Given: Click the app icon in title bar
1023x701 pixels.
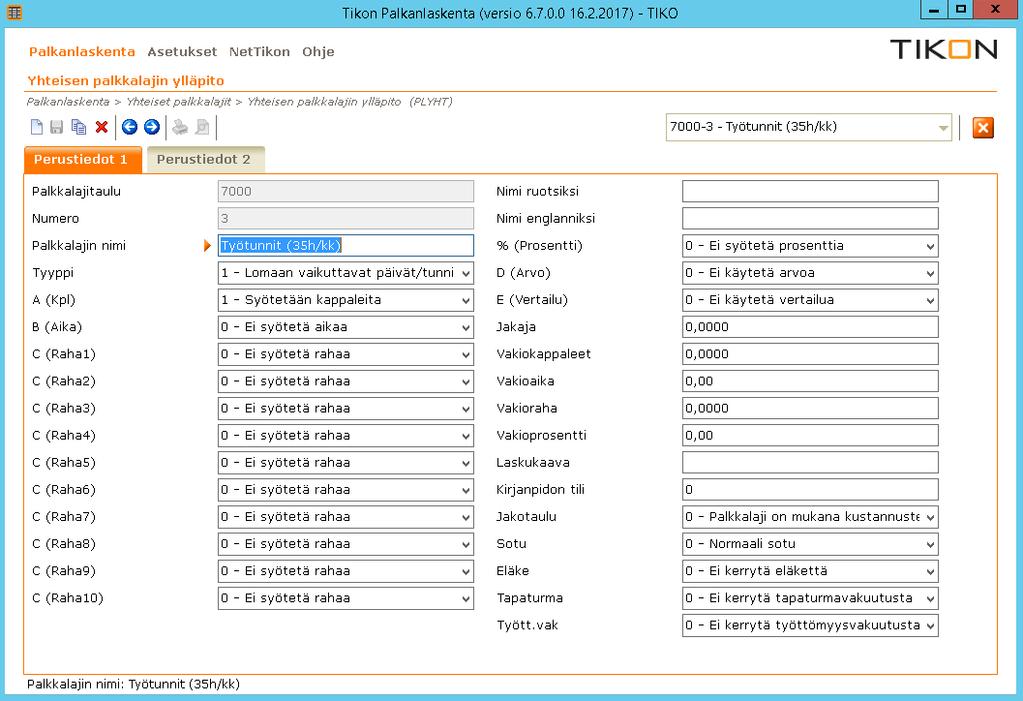Looking at the screenshot, I should (14, 12).
